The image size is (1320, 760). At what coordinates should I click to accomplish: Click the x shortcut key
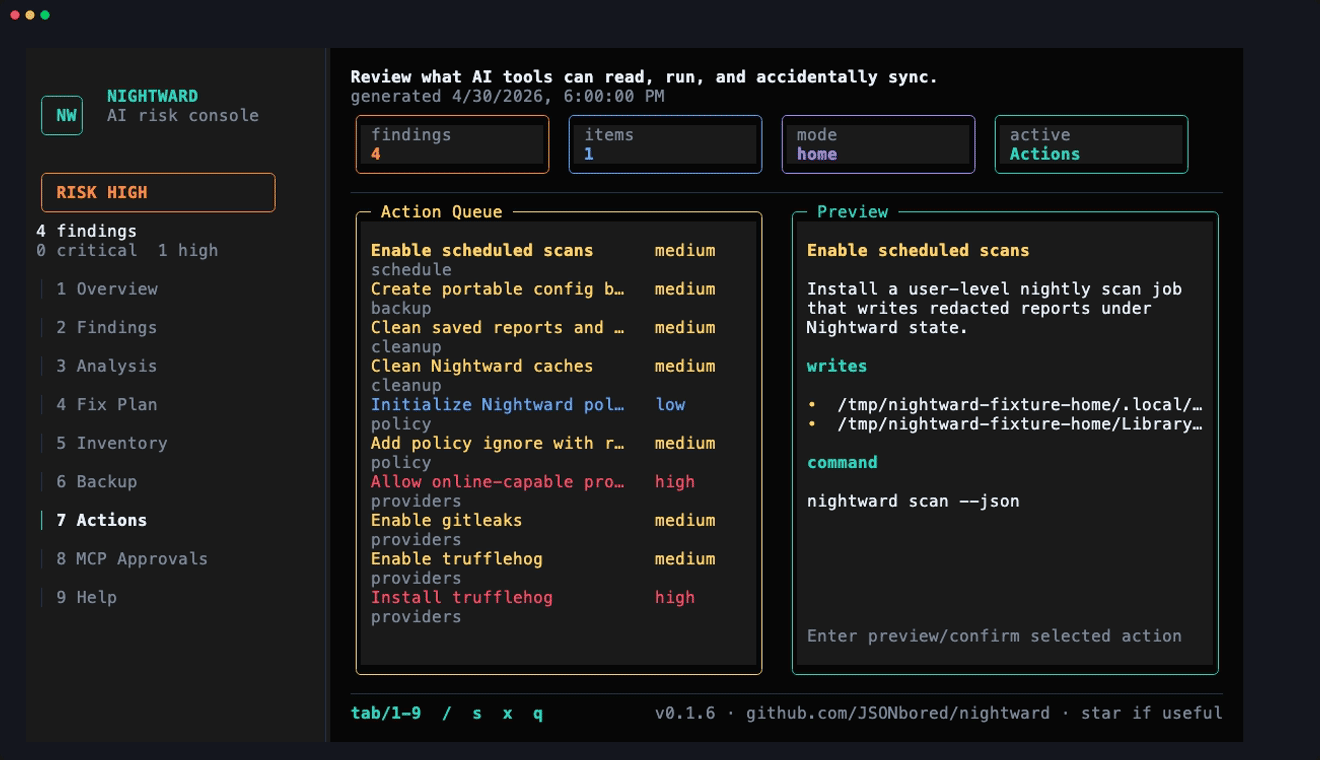[508, 713]
